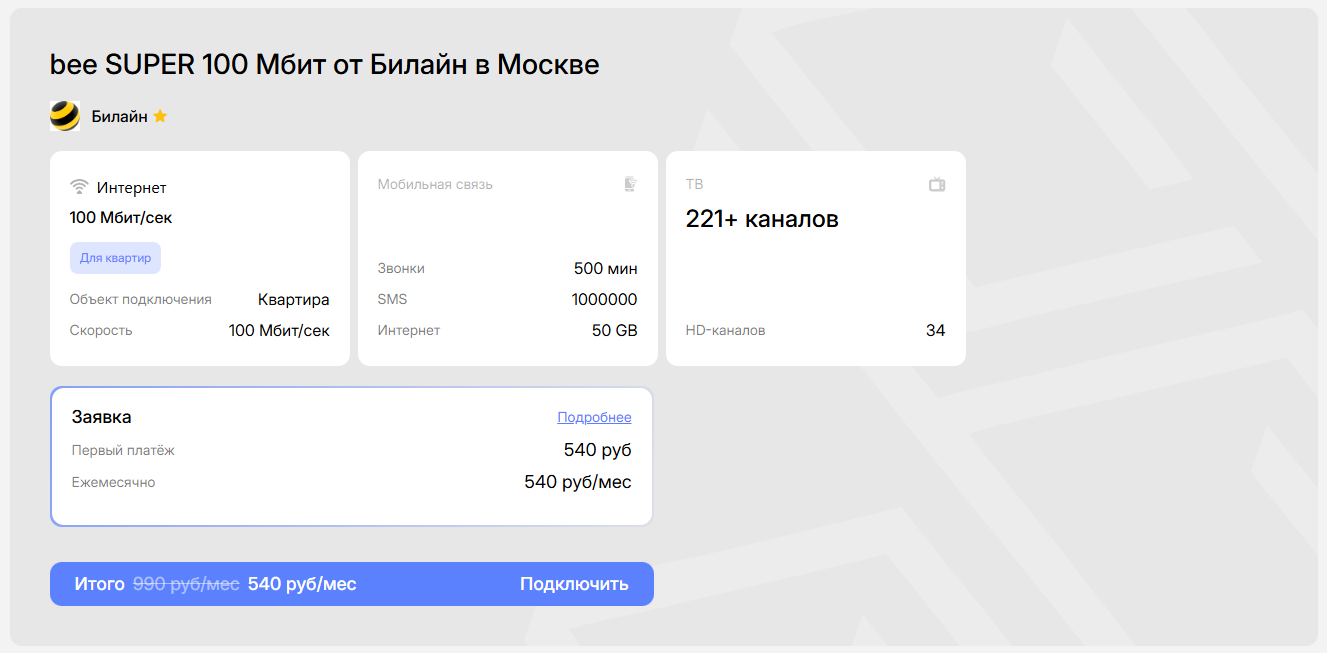Click the tariff title bee SUPER 100 Мбит
This screenshot has height=653, width=1327.
click(x=324, y=65)
